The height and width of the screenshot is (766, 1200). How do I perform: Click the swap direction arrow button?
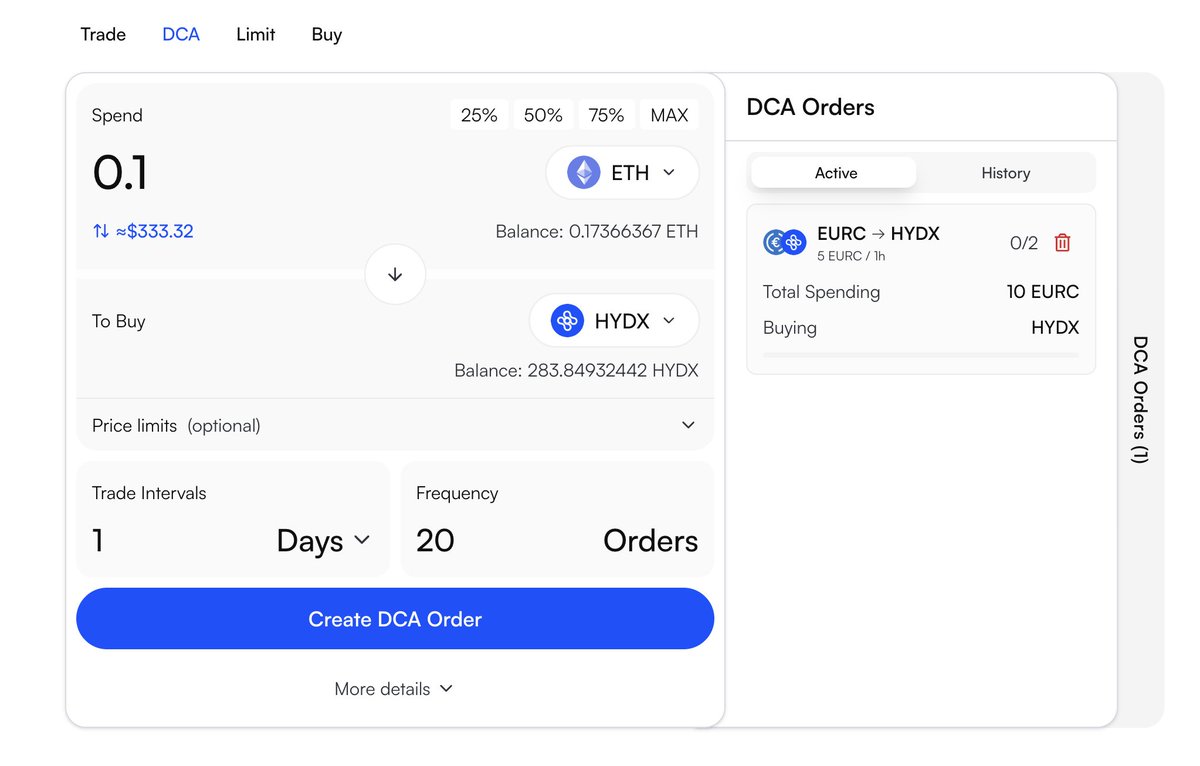[x=395, y=274]
